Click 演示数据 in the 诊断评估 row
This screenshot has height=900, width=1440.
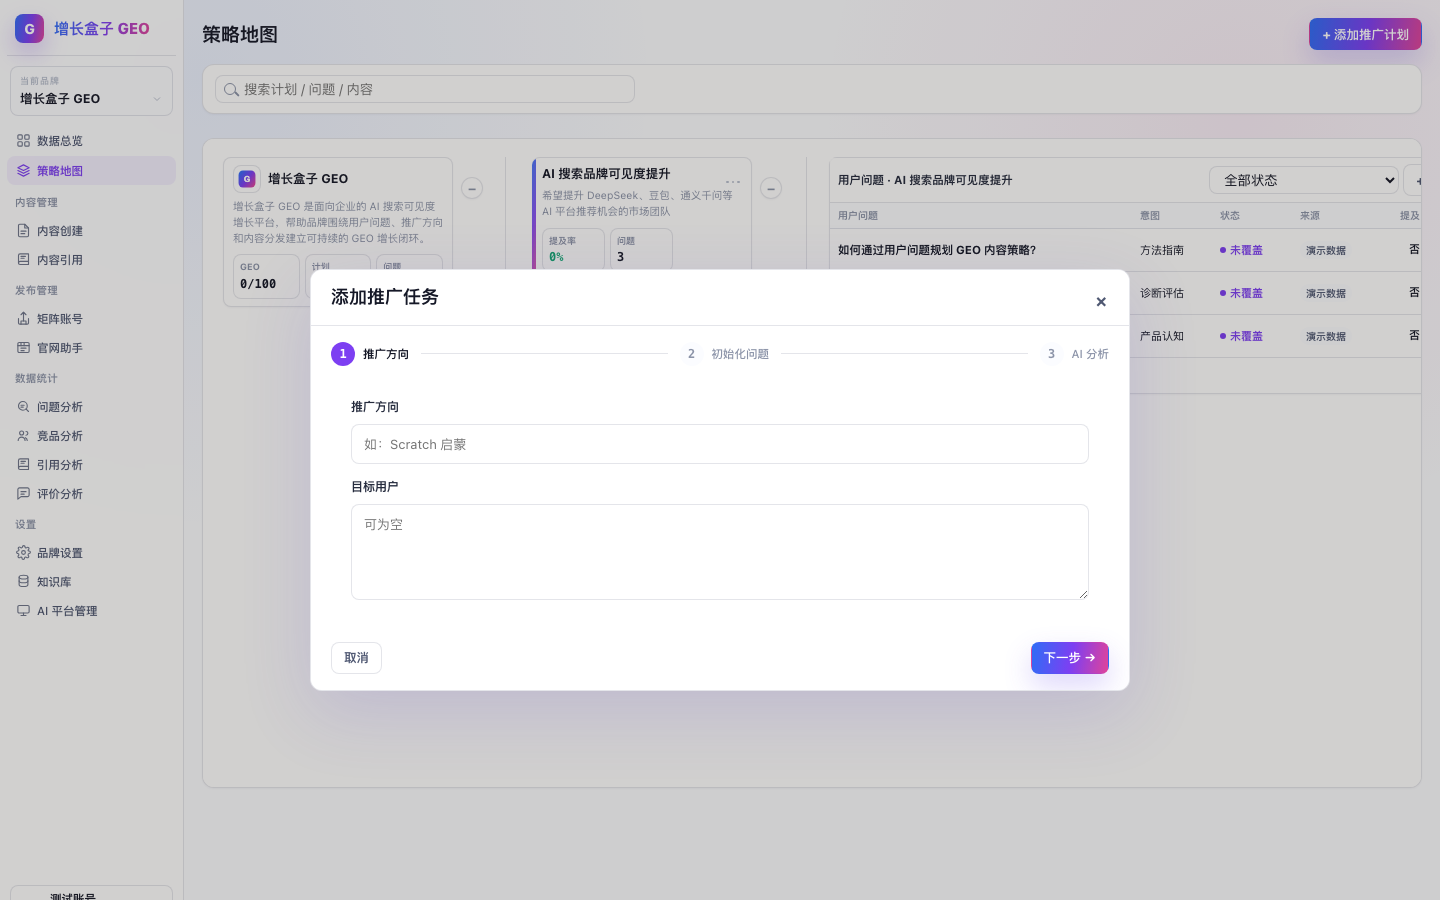[x=1326, y=294]
